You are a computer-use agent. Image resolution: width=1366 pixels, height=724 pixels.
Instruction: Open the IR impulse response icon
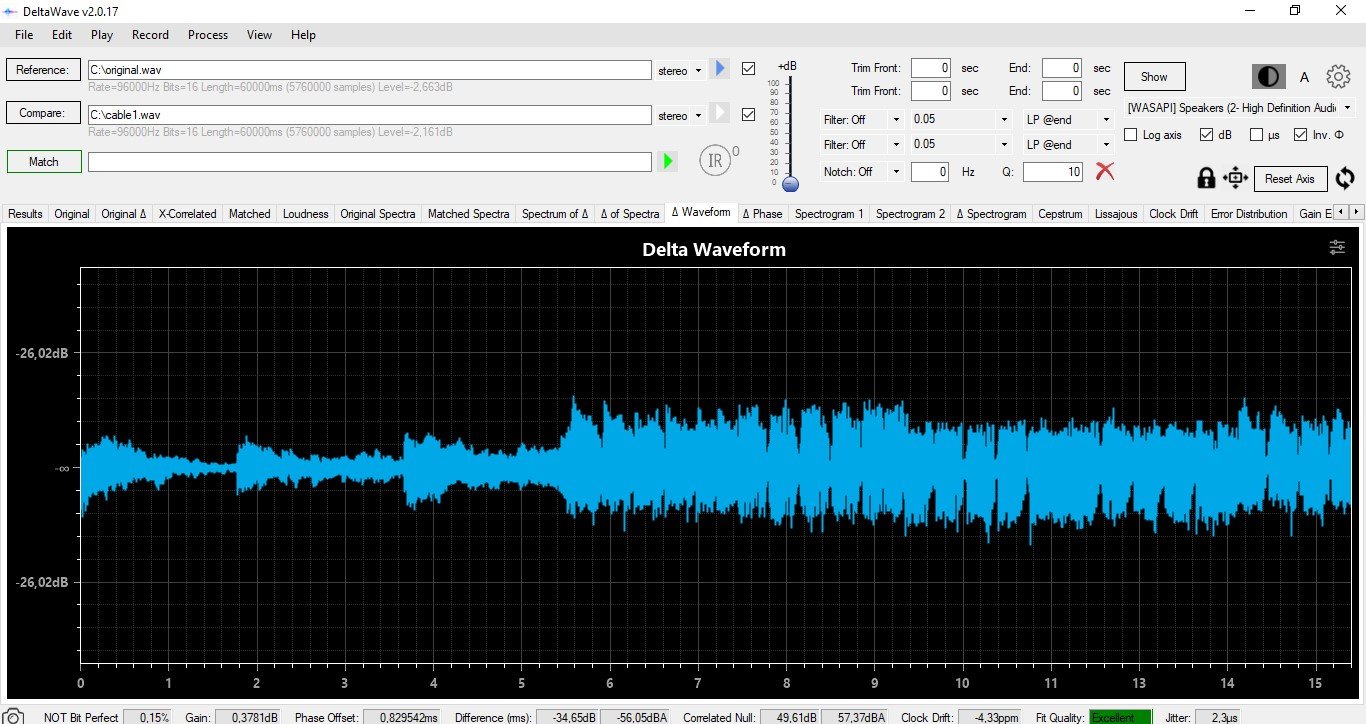point(715,160)
